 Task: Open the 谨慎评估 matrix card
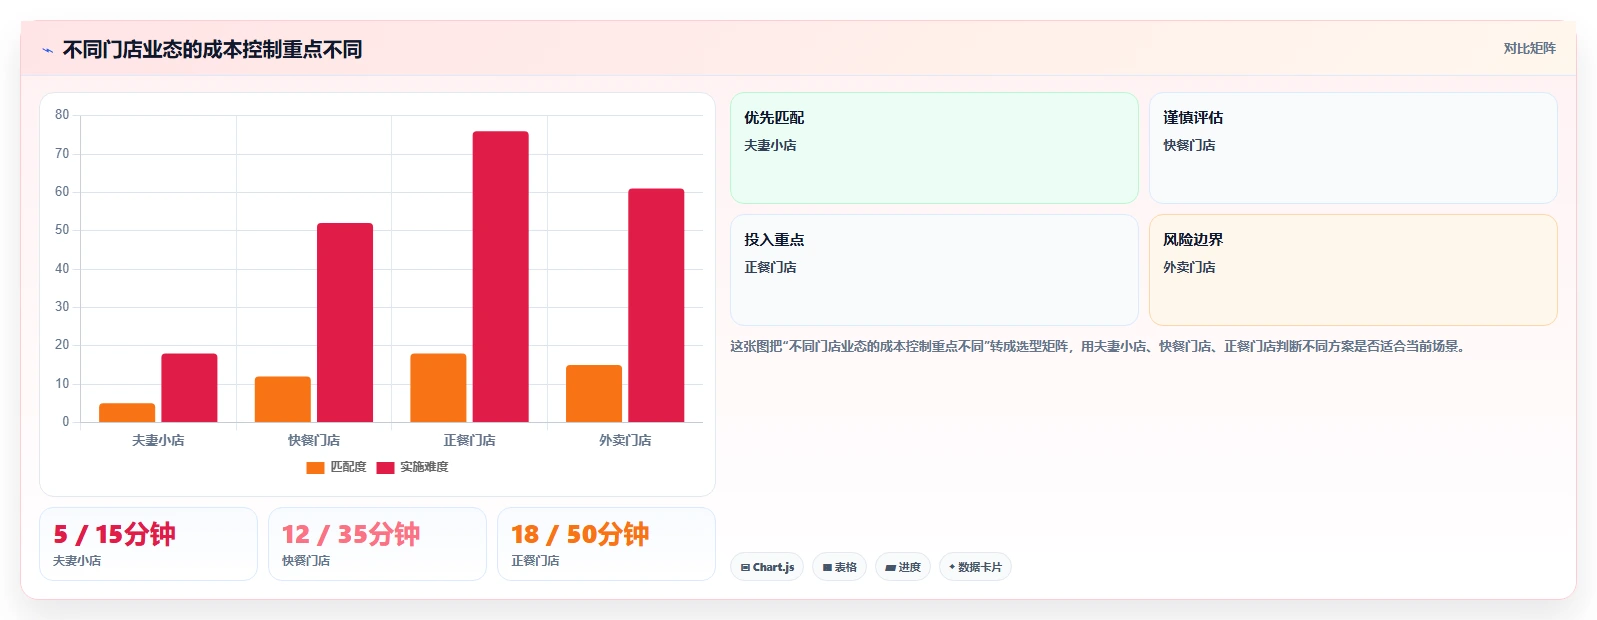1353,148
